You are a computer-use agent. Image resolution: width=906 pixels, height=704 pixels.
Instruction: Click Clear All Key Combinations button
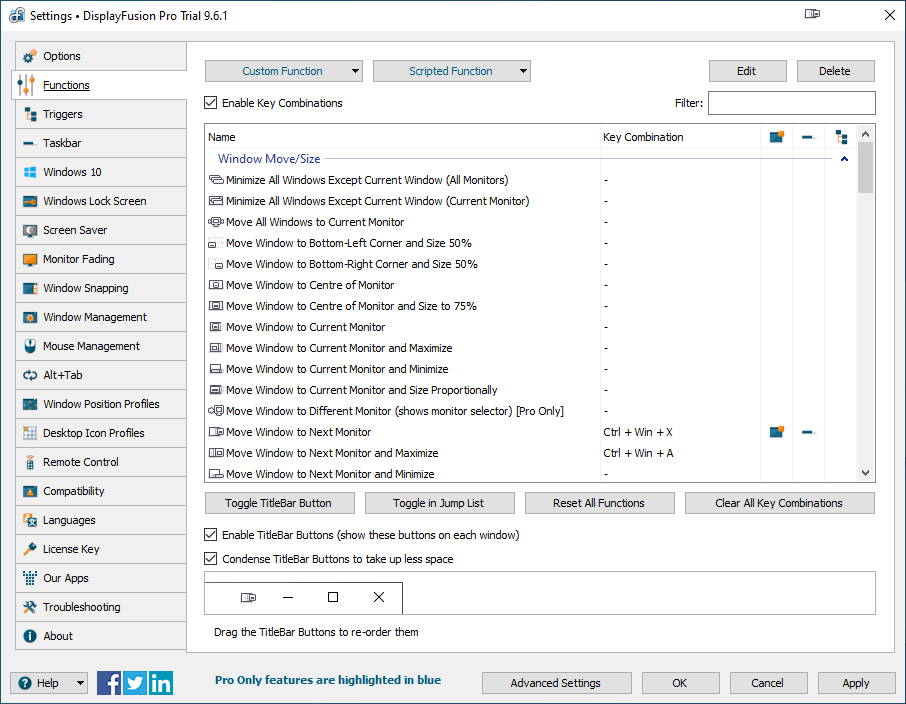coord(779,503)
